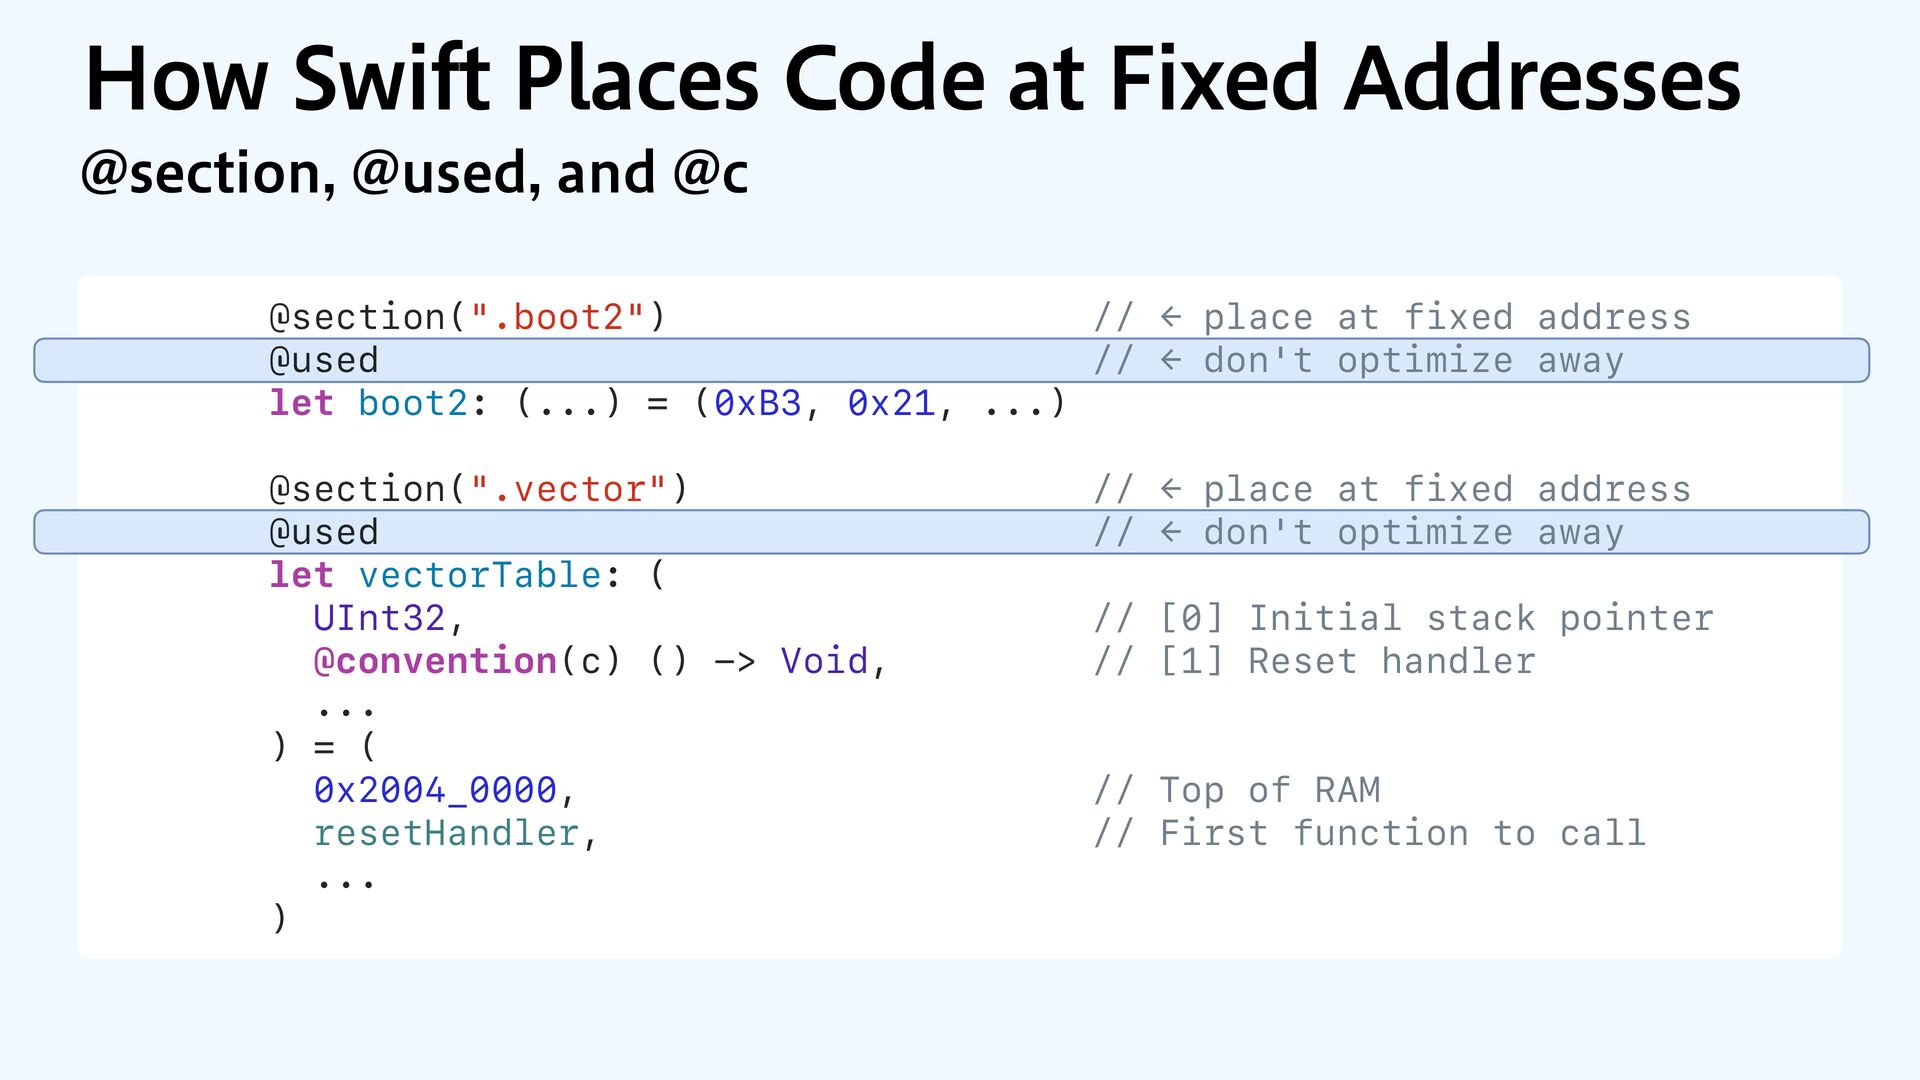Click the ".boot2" string literal
1920x1080 pixels.
pos(558,317)
